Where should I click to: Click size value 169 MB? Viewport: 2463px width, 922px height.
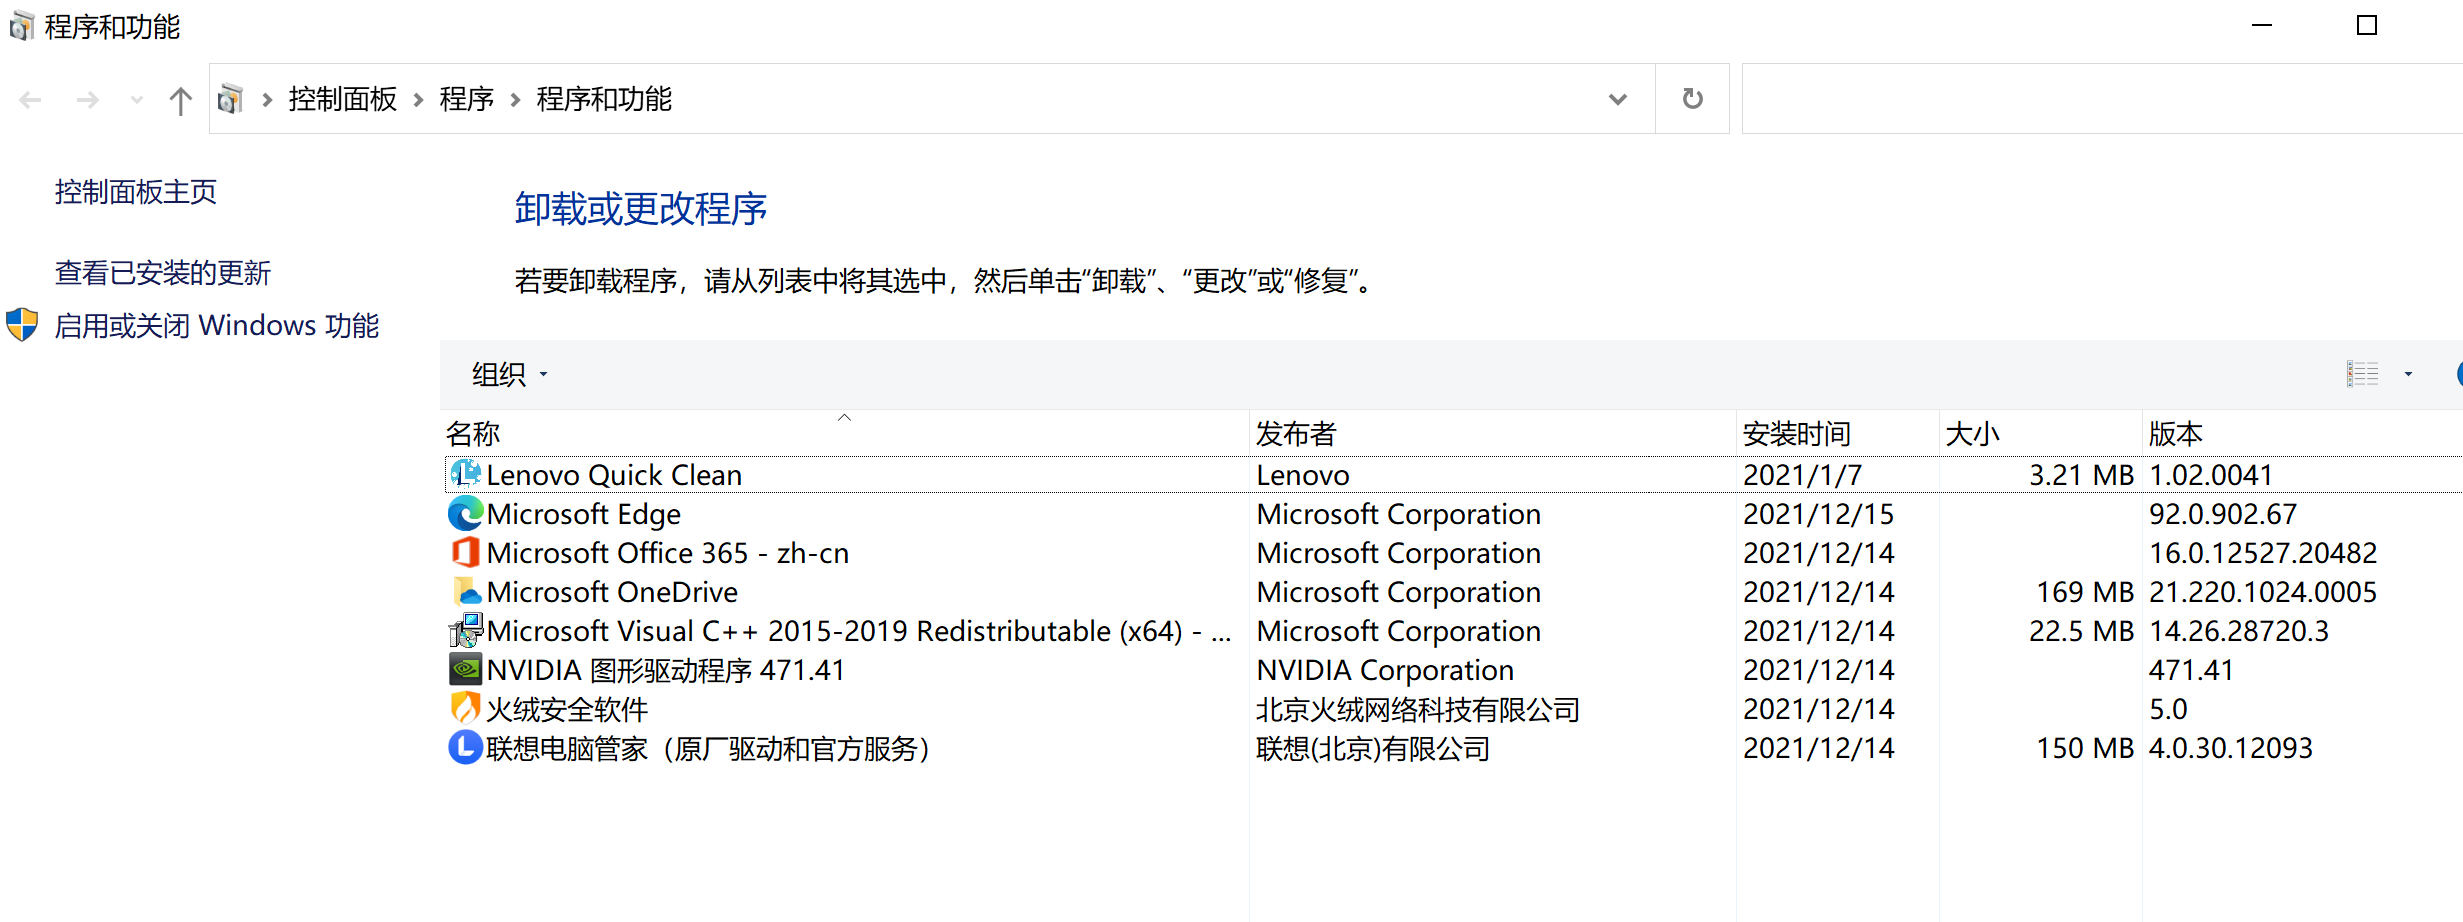(2085, 591)
